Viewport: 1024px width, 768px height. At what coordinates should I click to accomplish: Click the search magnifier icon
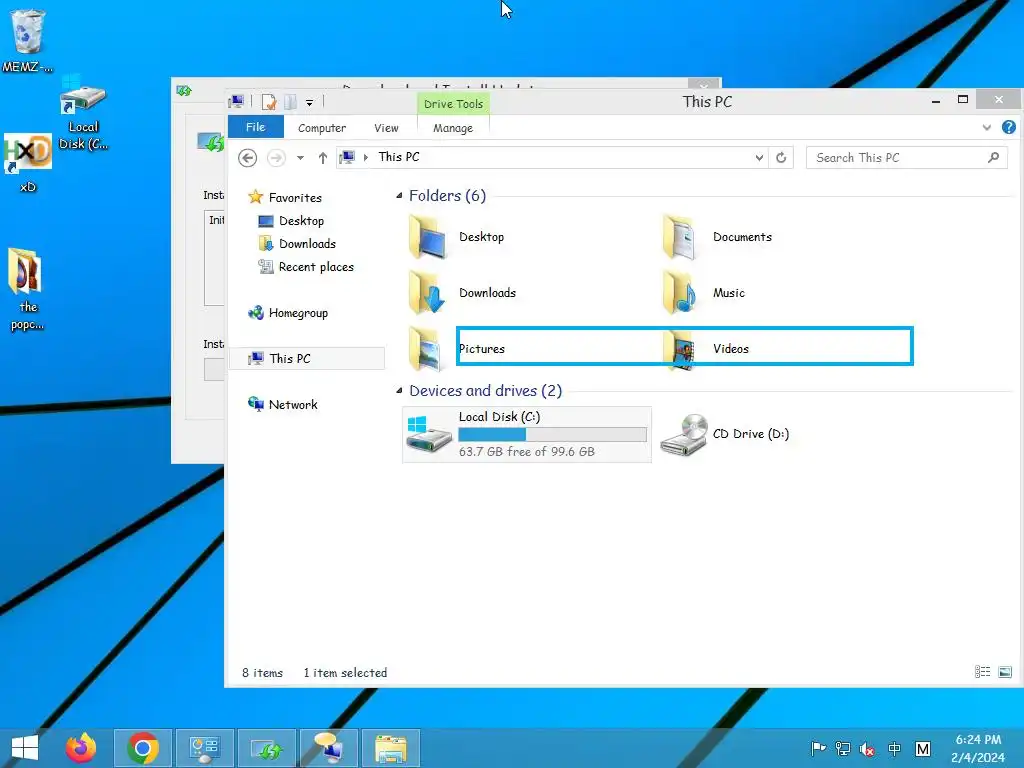(993, 158)
